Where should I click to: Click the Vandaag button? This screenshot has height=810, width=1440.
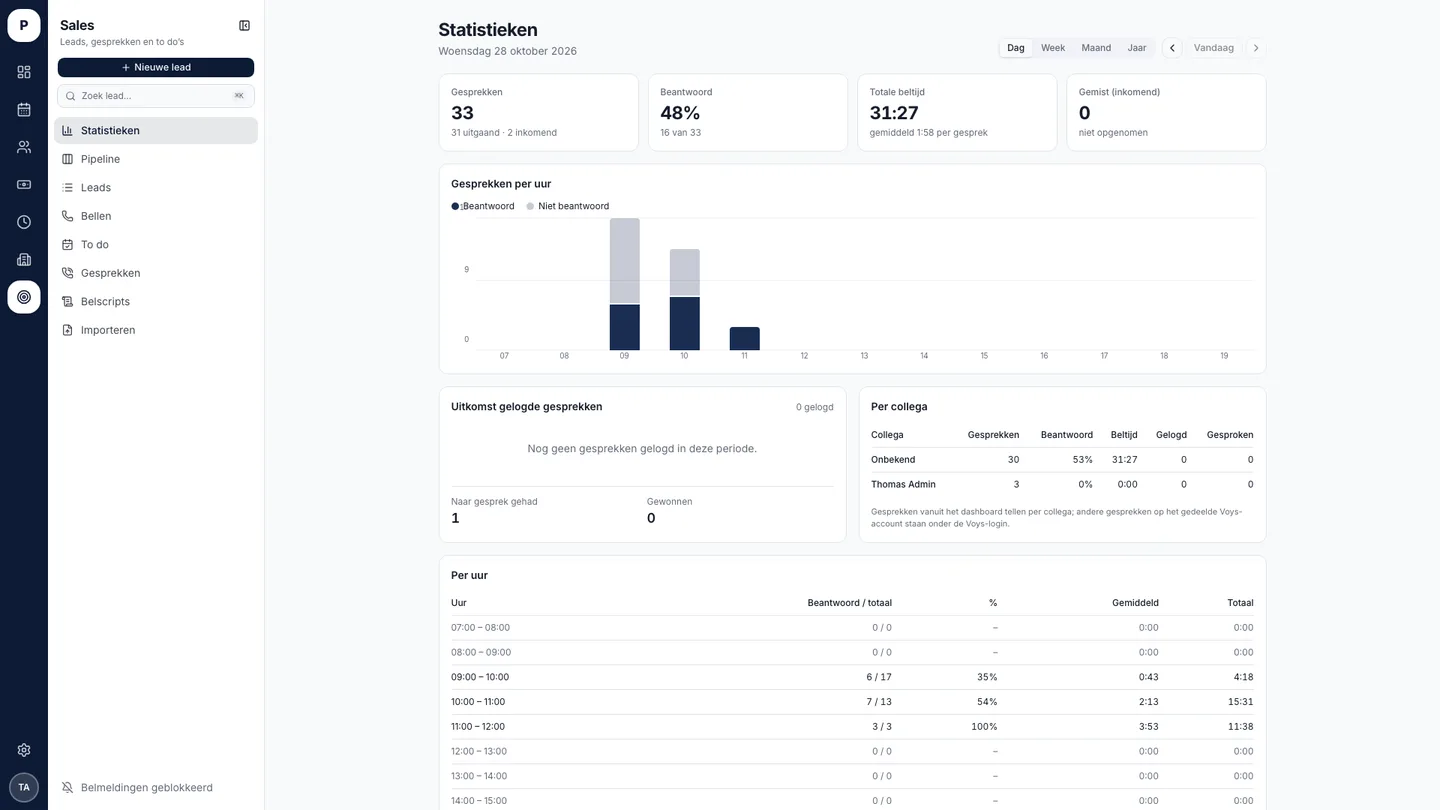[1214, 48]
